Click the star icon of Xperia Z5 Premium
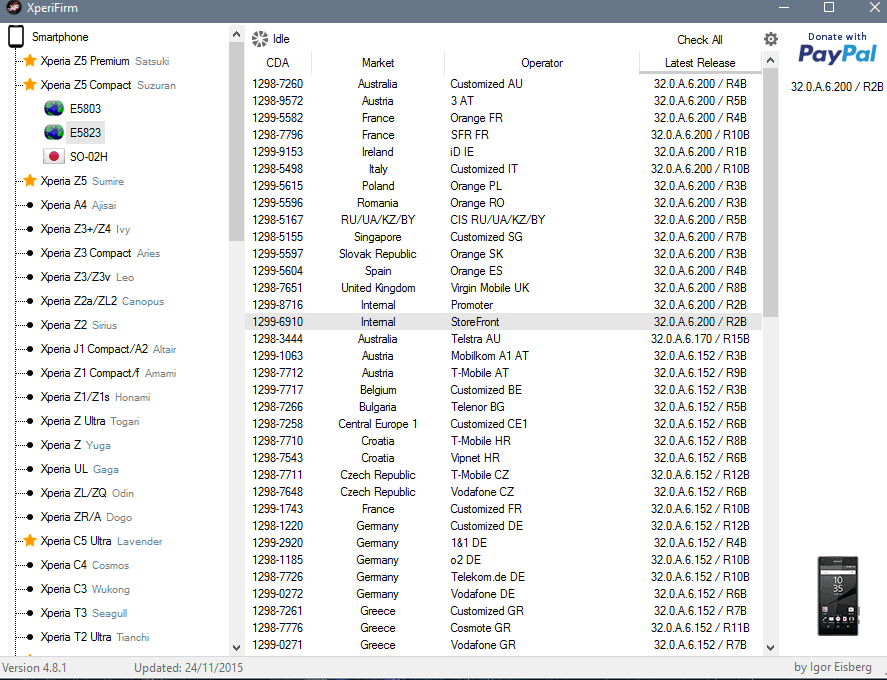The height and width of the screenshot is (680, 887). 31,61
